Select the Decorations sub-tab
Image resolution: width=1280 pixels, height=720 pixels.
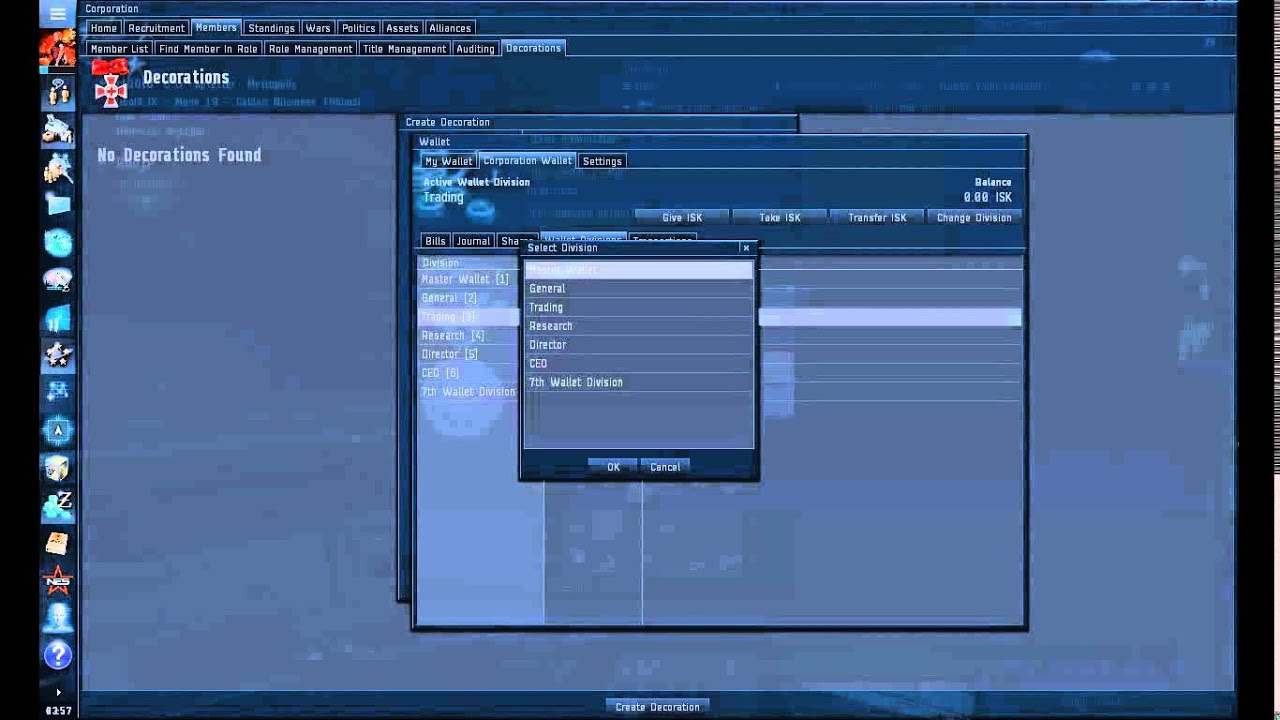[533, 48]
